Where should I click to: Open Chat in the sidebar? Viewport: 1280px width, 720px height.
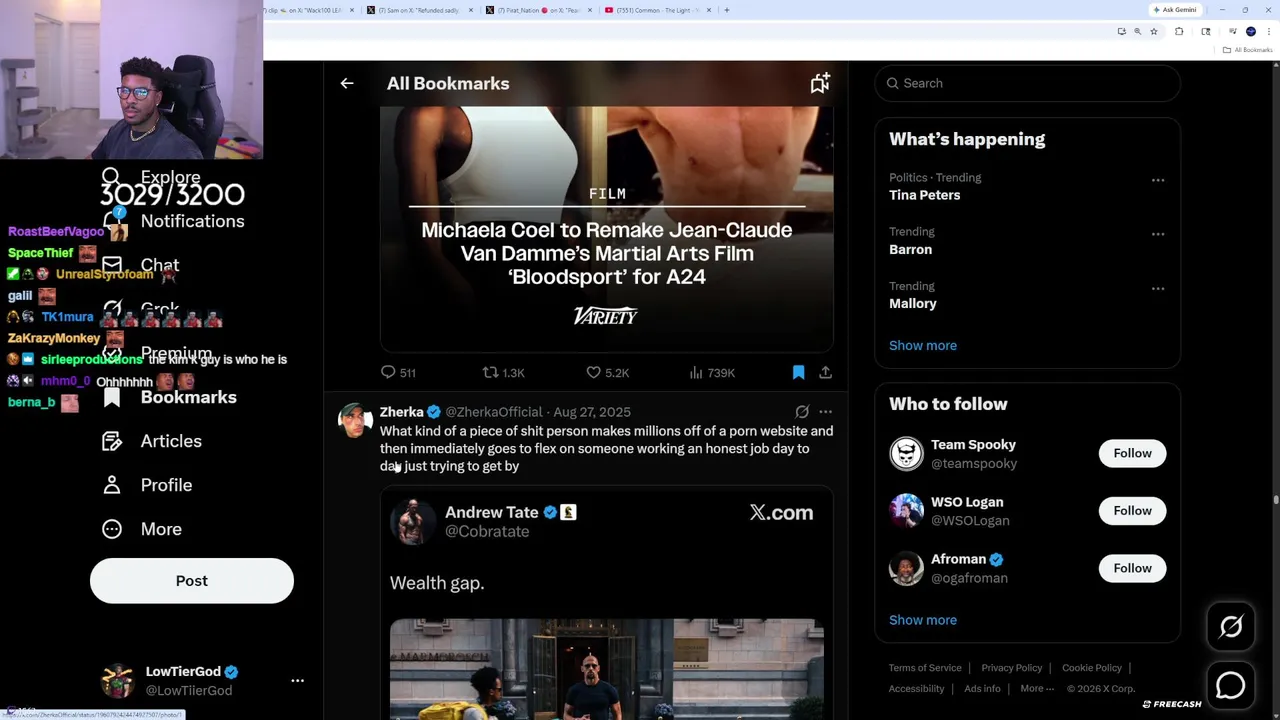160,265
